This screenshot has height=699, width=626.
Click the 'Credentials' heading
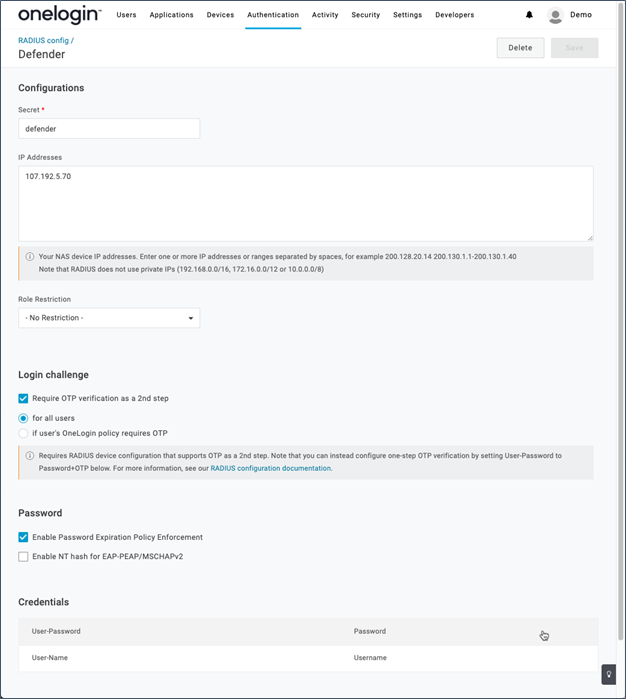tap(44, 602)
